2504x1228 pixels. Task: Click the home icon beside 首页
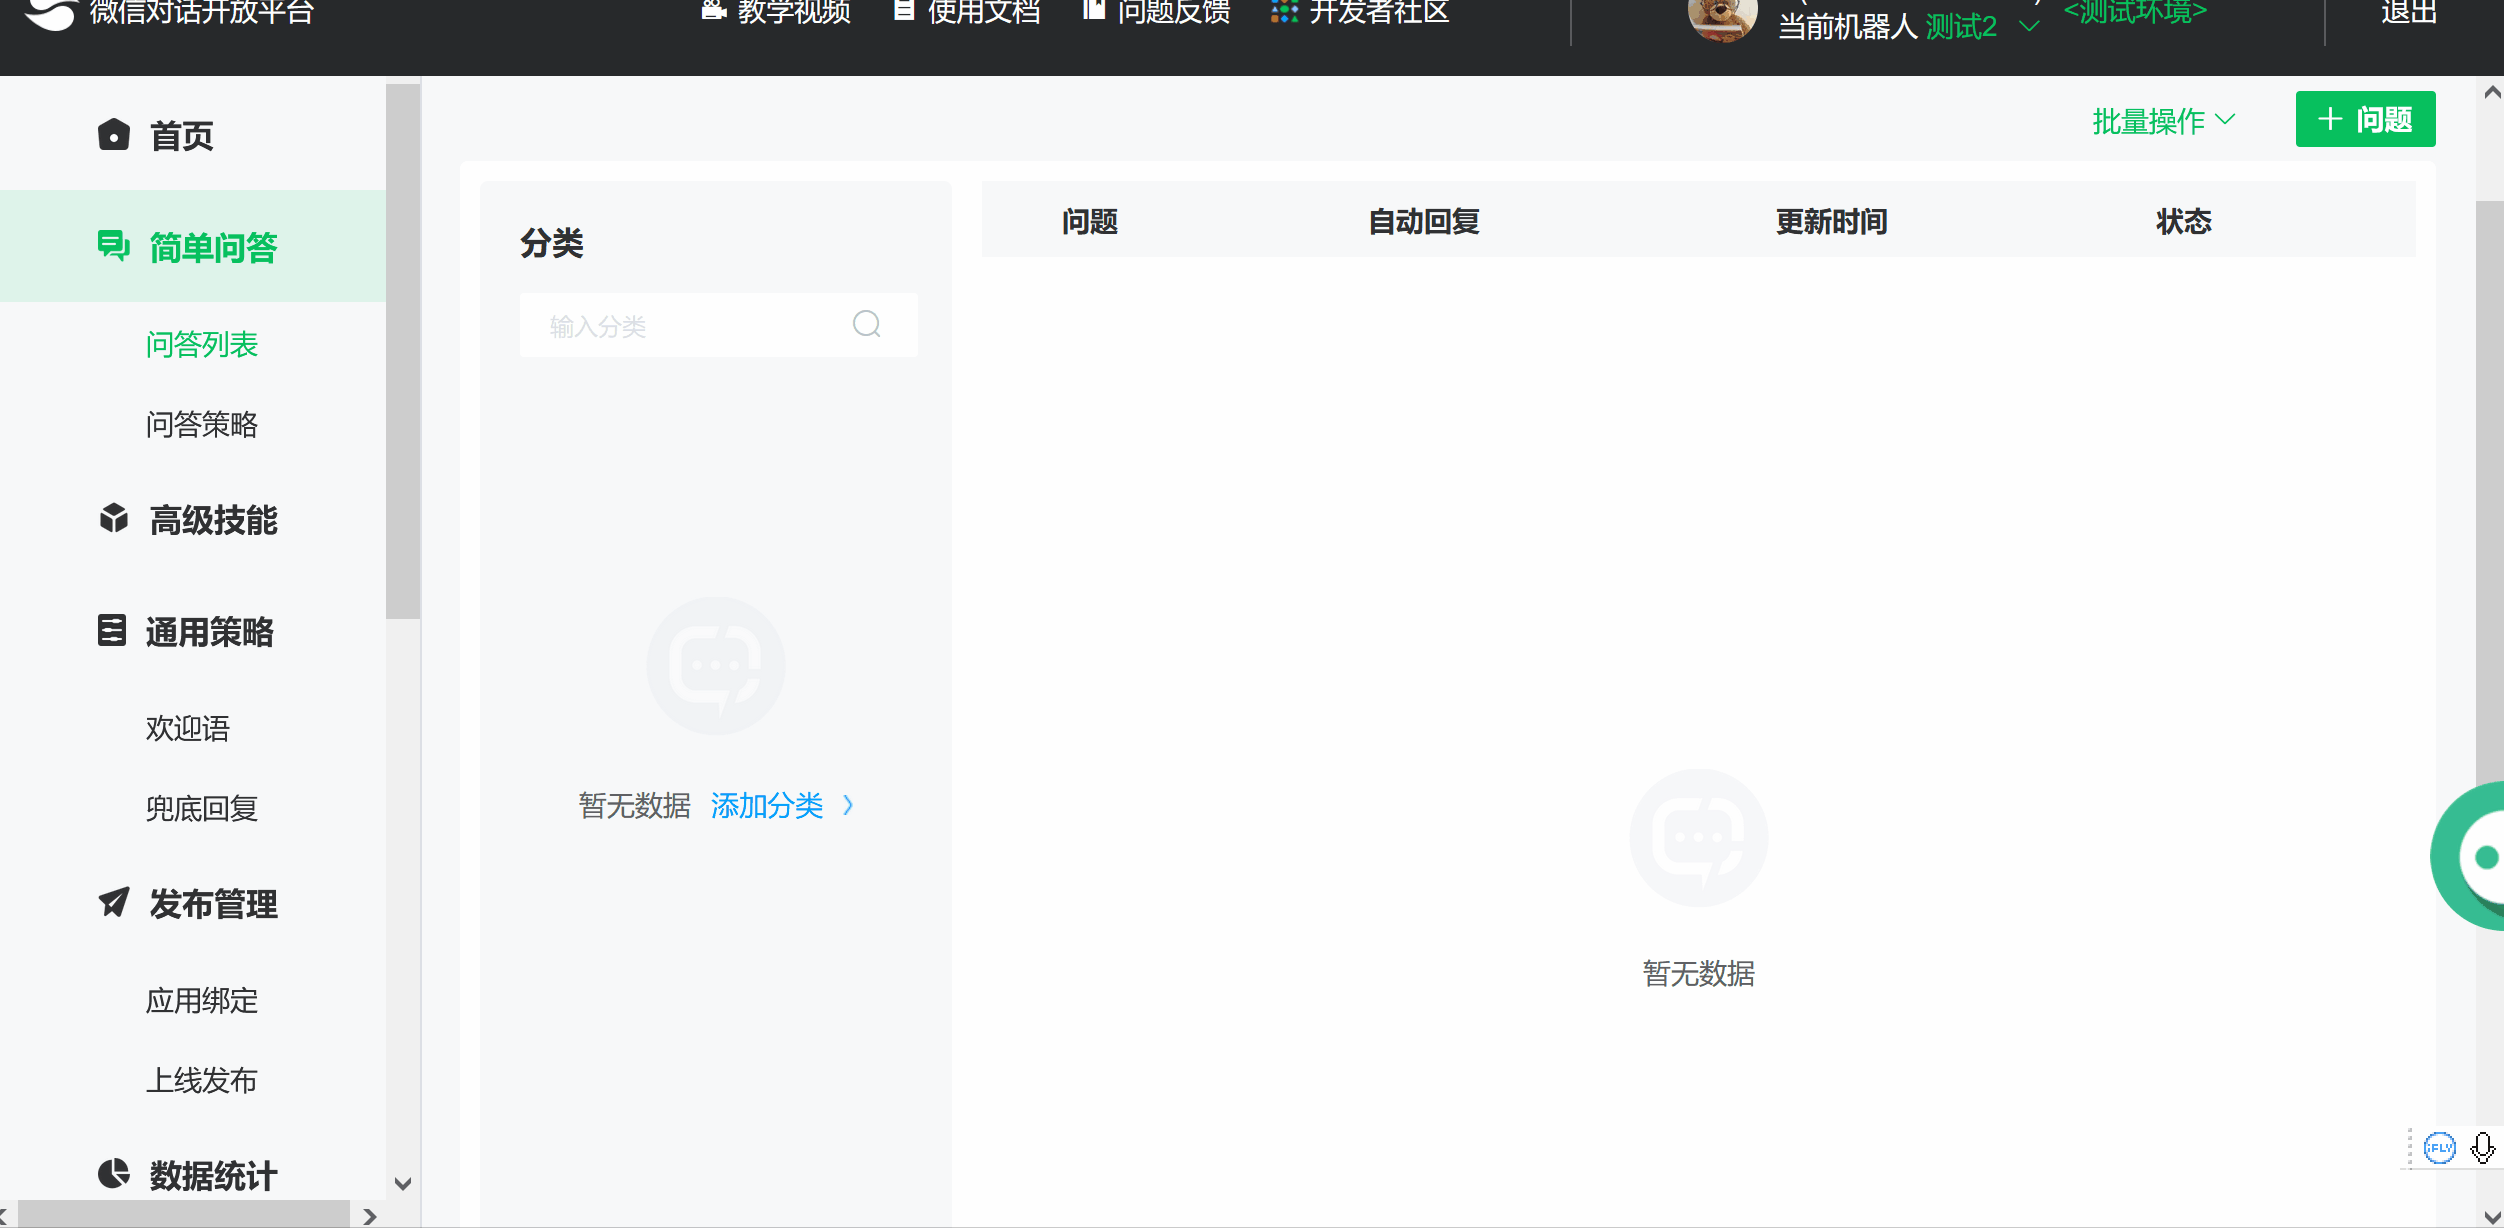(114, 135)
